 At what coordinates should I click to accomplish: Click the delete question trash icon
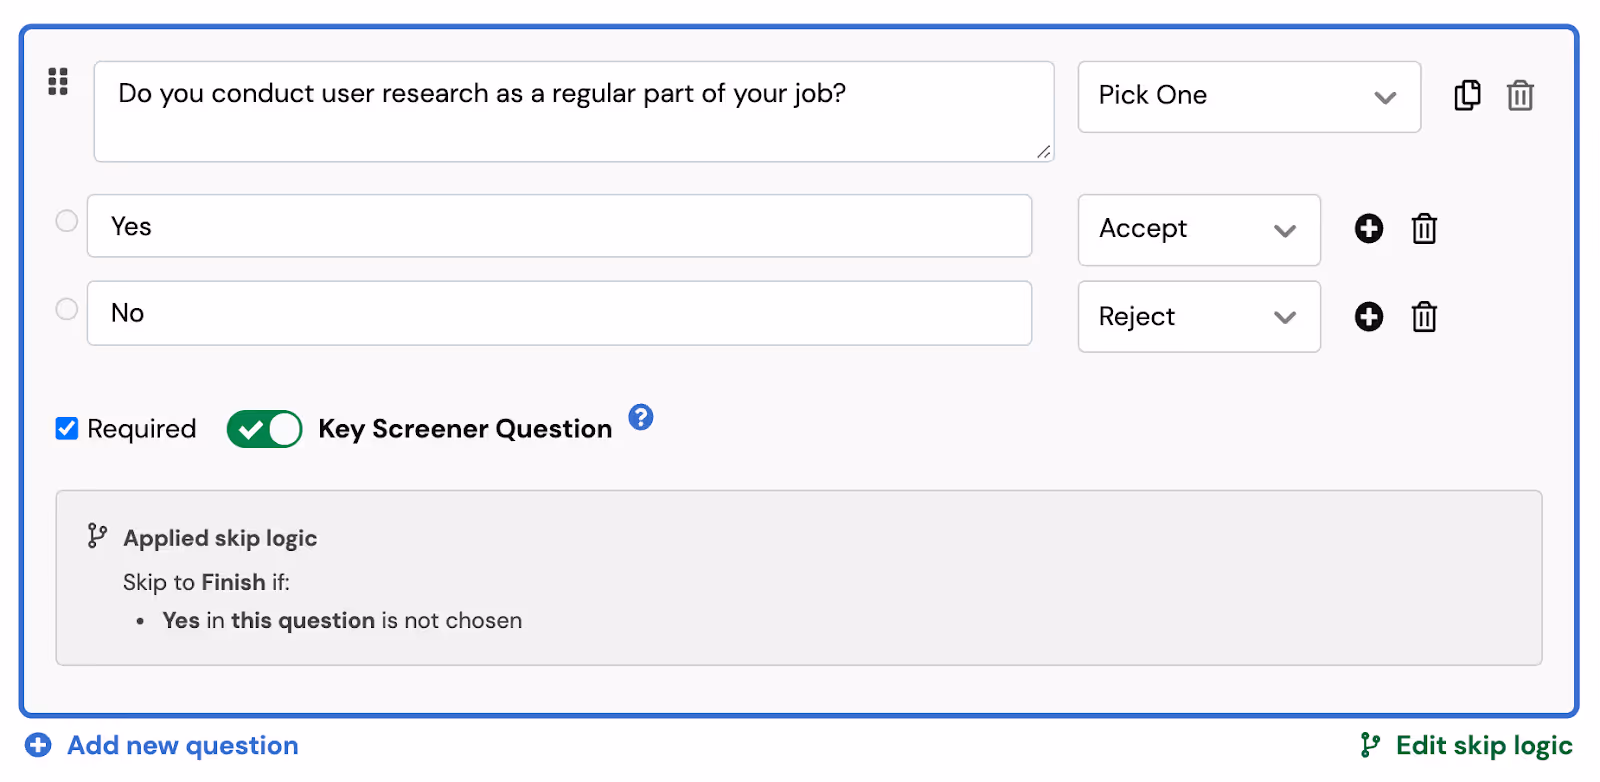(1520, 96)
